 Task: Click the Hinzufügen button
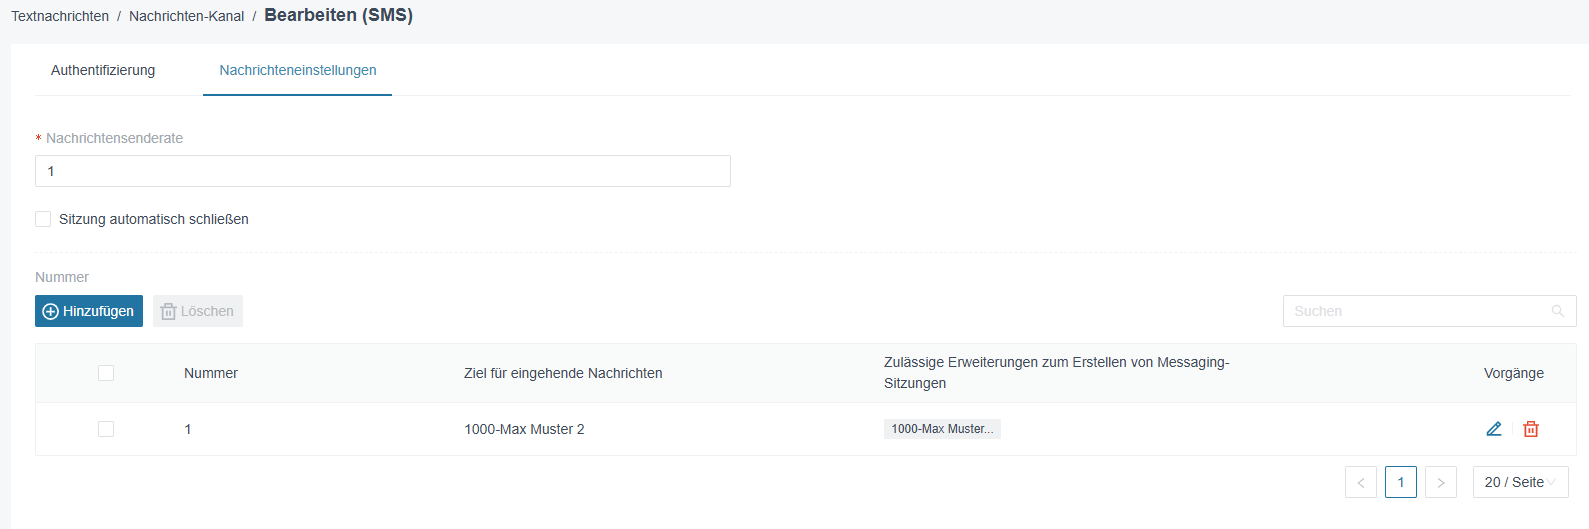point(89,311)
